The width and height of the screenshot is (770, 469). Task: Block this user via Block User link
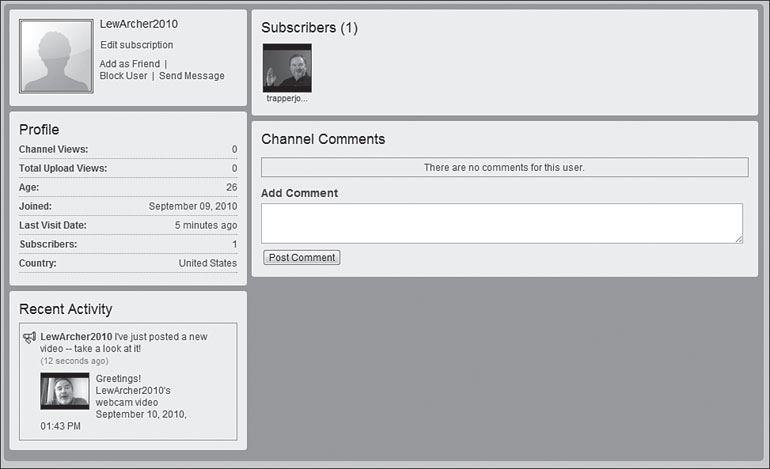click(x=123, y=76)
